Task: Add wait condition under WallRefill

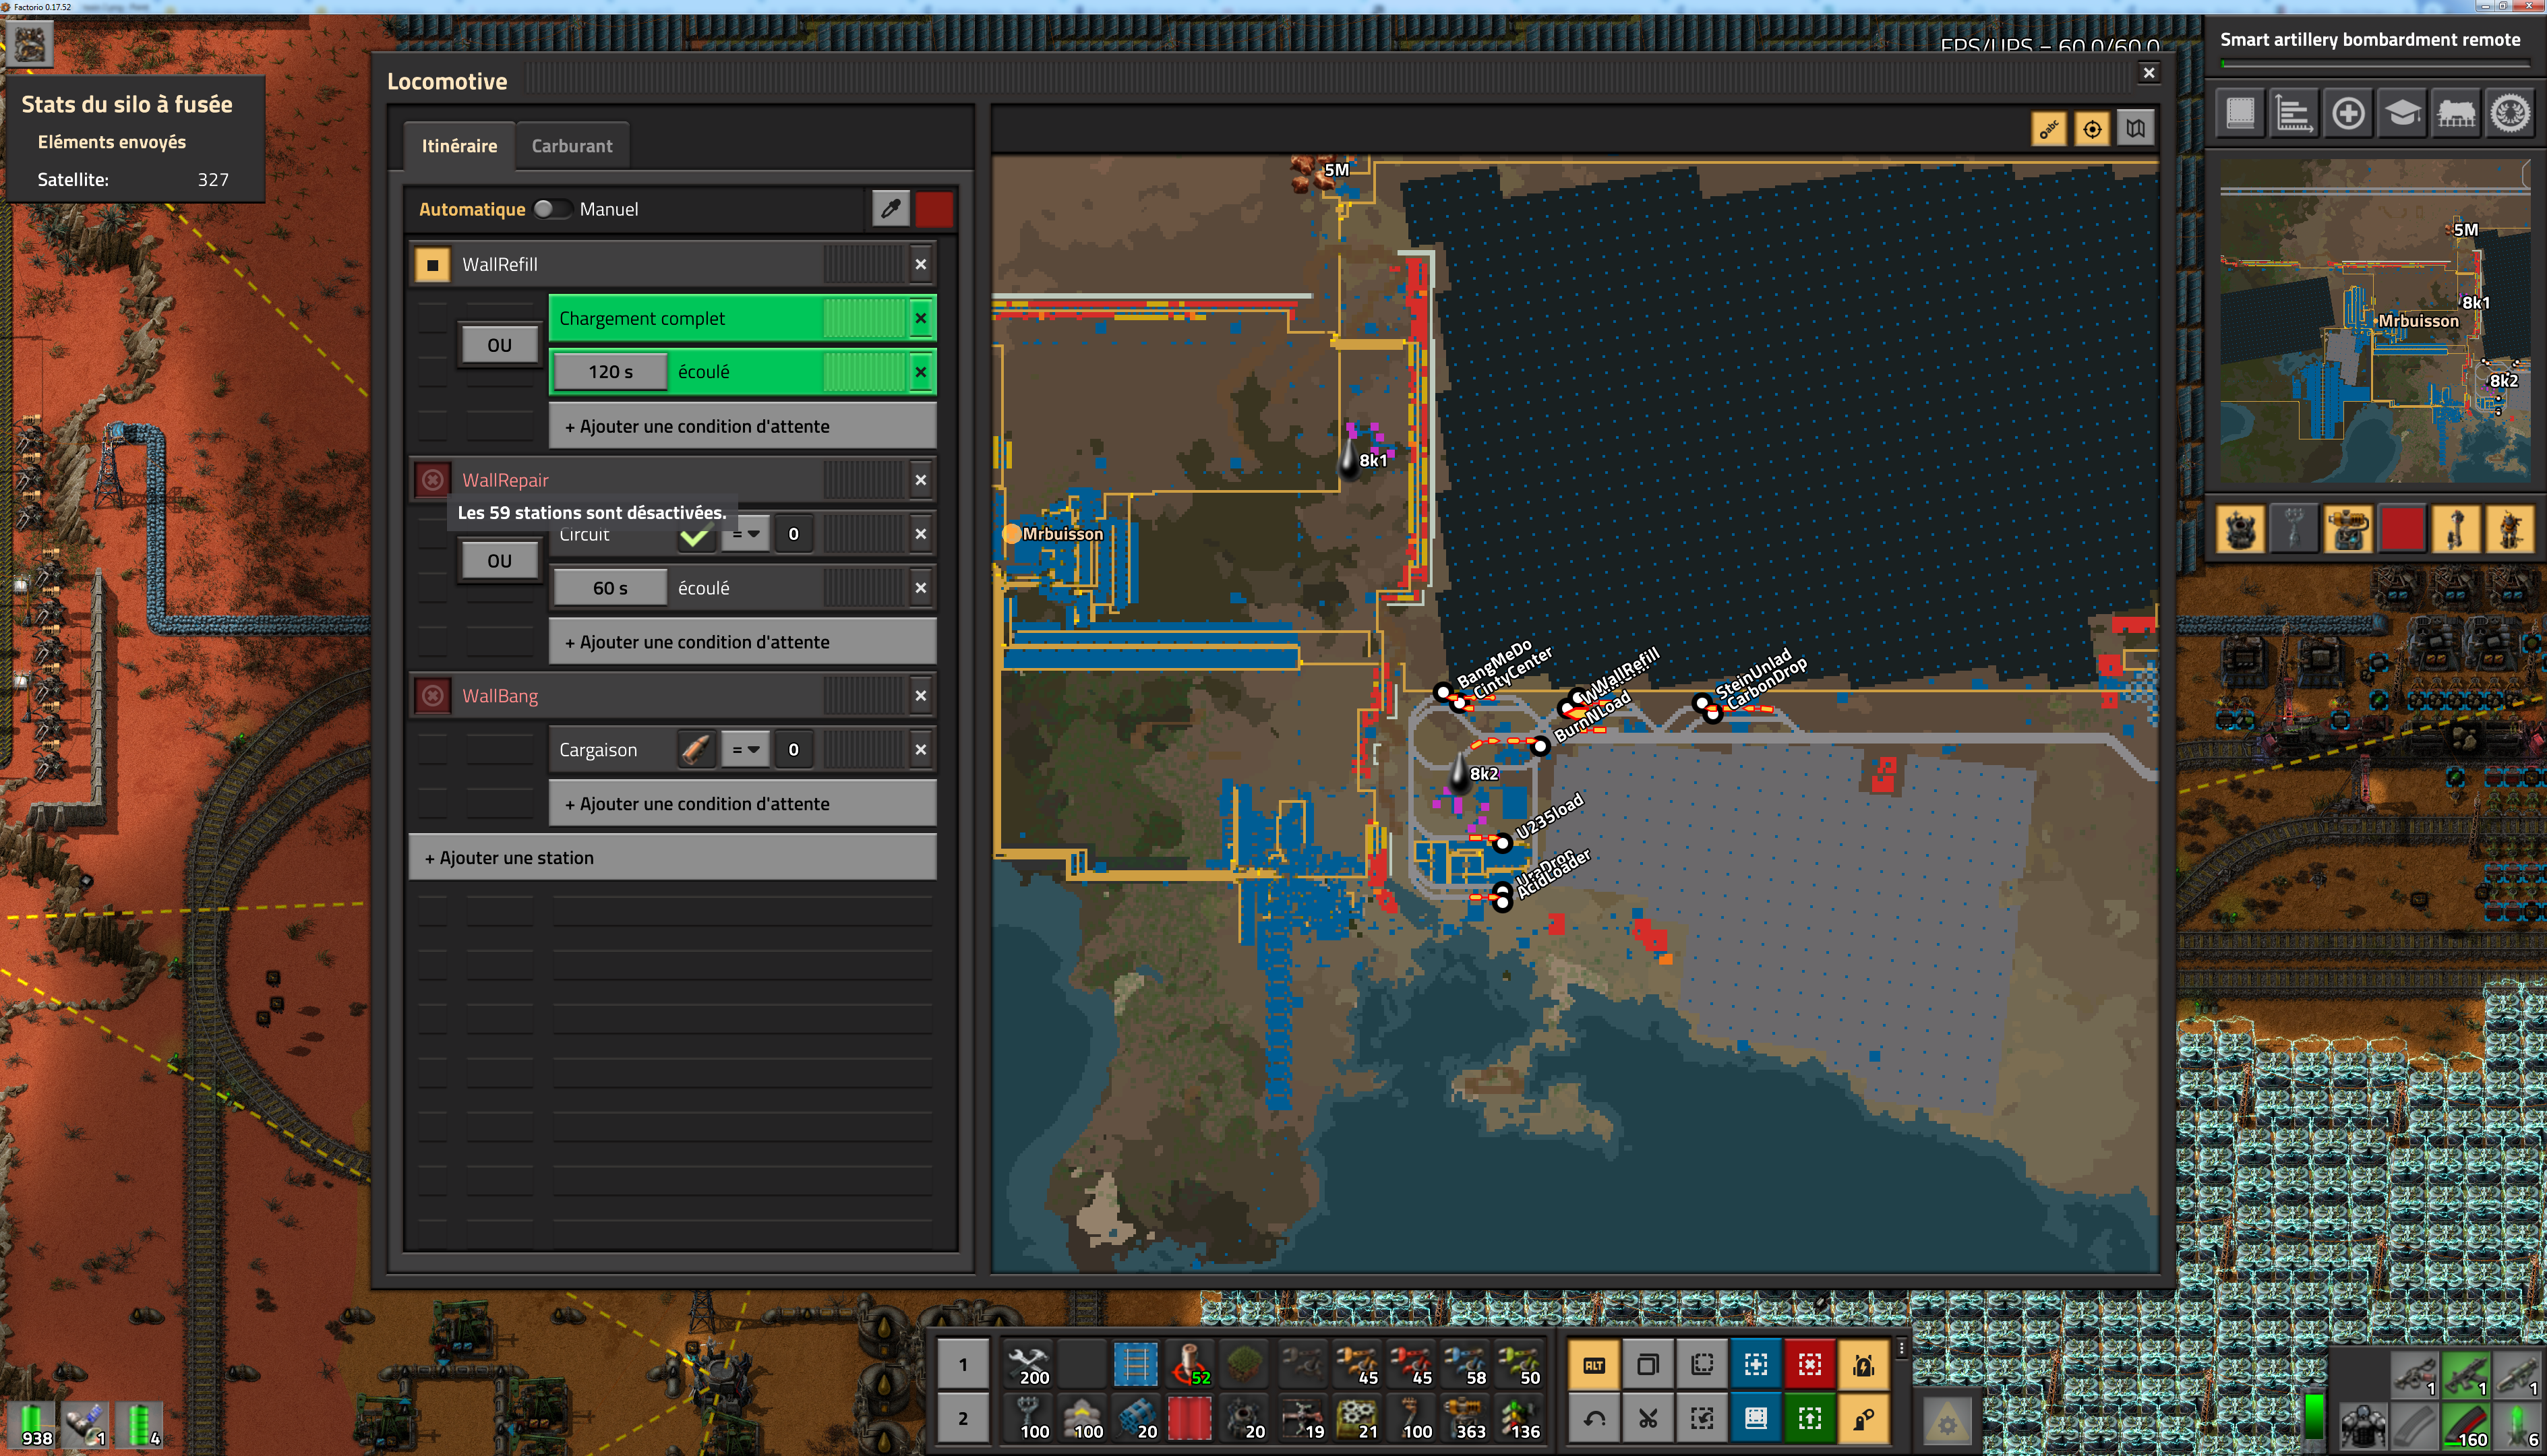Action: pyautogui.click(x=742, y=427)
